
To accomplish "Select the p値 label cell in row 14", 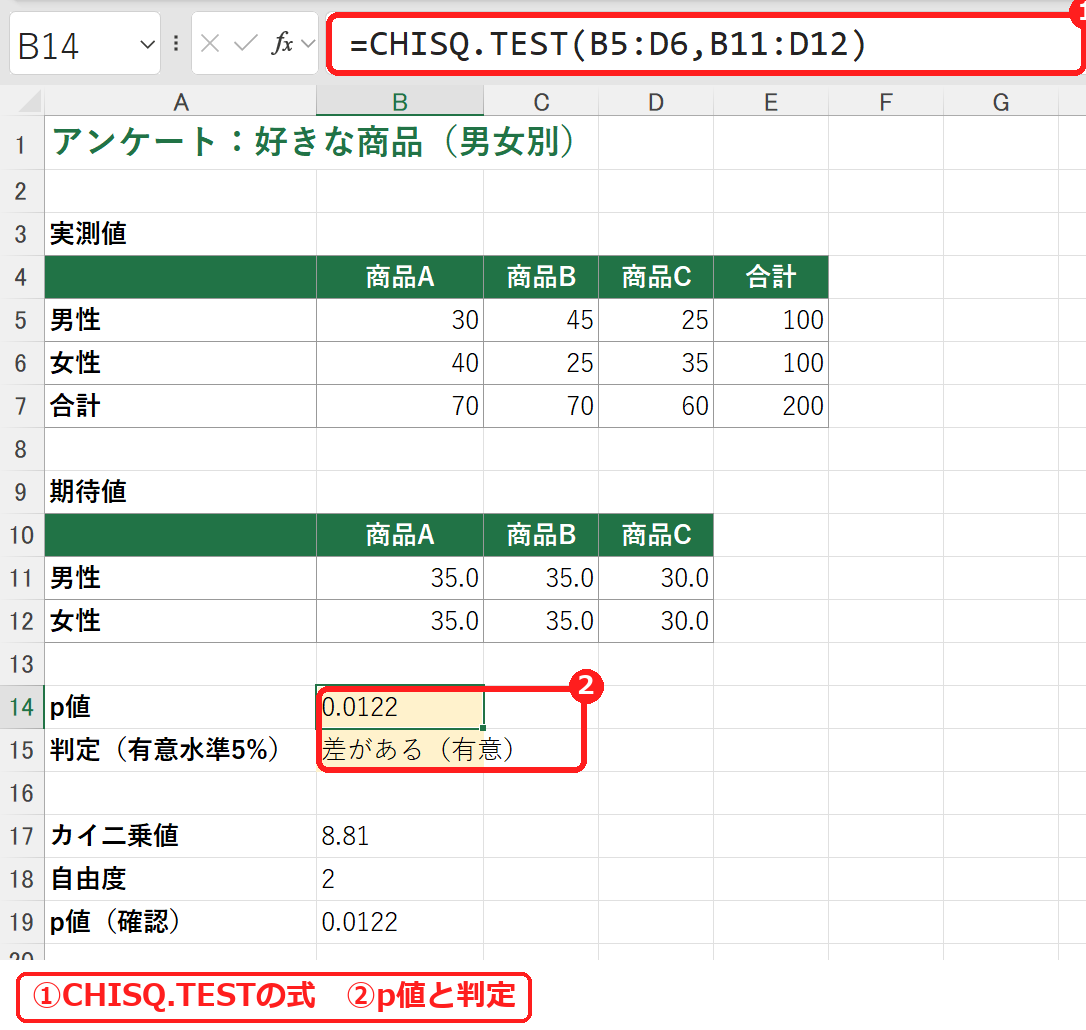I will pyautogui.click(x=181, y=707).
